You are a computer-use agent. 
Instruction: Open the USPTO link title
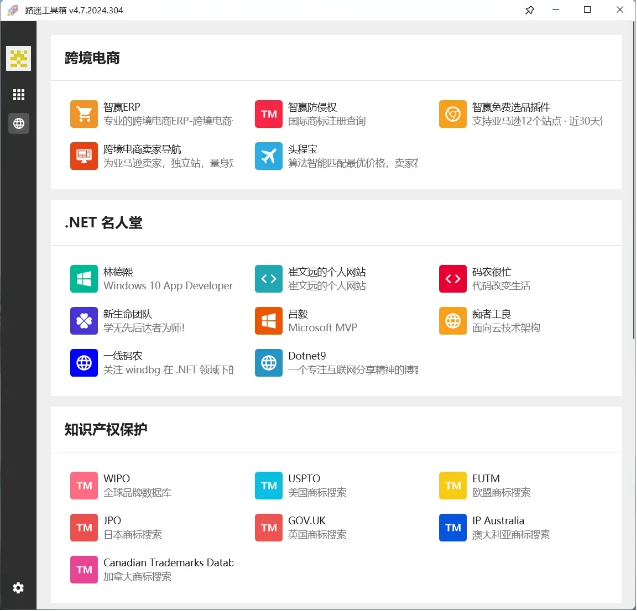304,479
